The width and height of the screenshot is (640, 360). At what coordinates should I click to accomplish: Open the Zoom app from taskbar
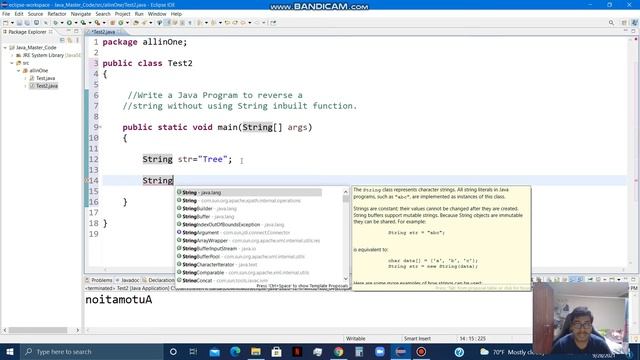click(380, 351)
